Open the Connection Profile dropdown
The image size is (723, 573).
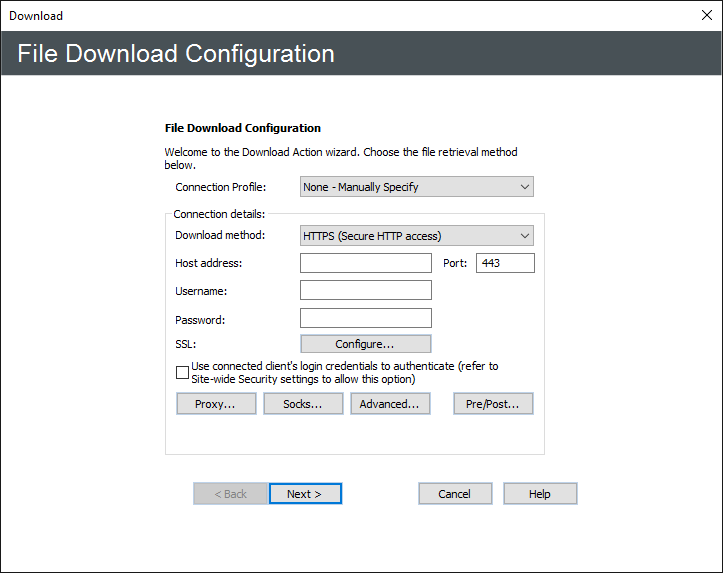416,187
